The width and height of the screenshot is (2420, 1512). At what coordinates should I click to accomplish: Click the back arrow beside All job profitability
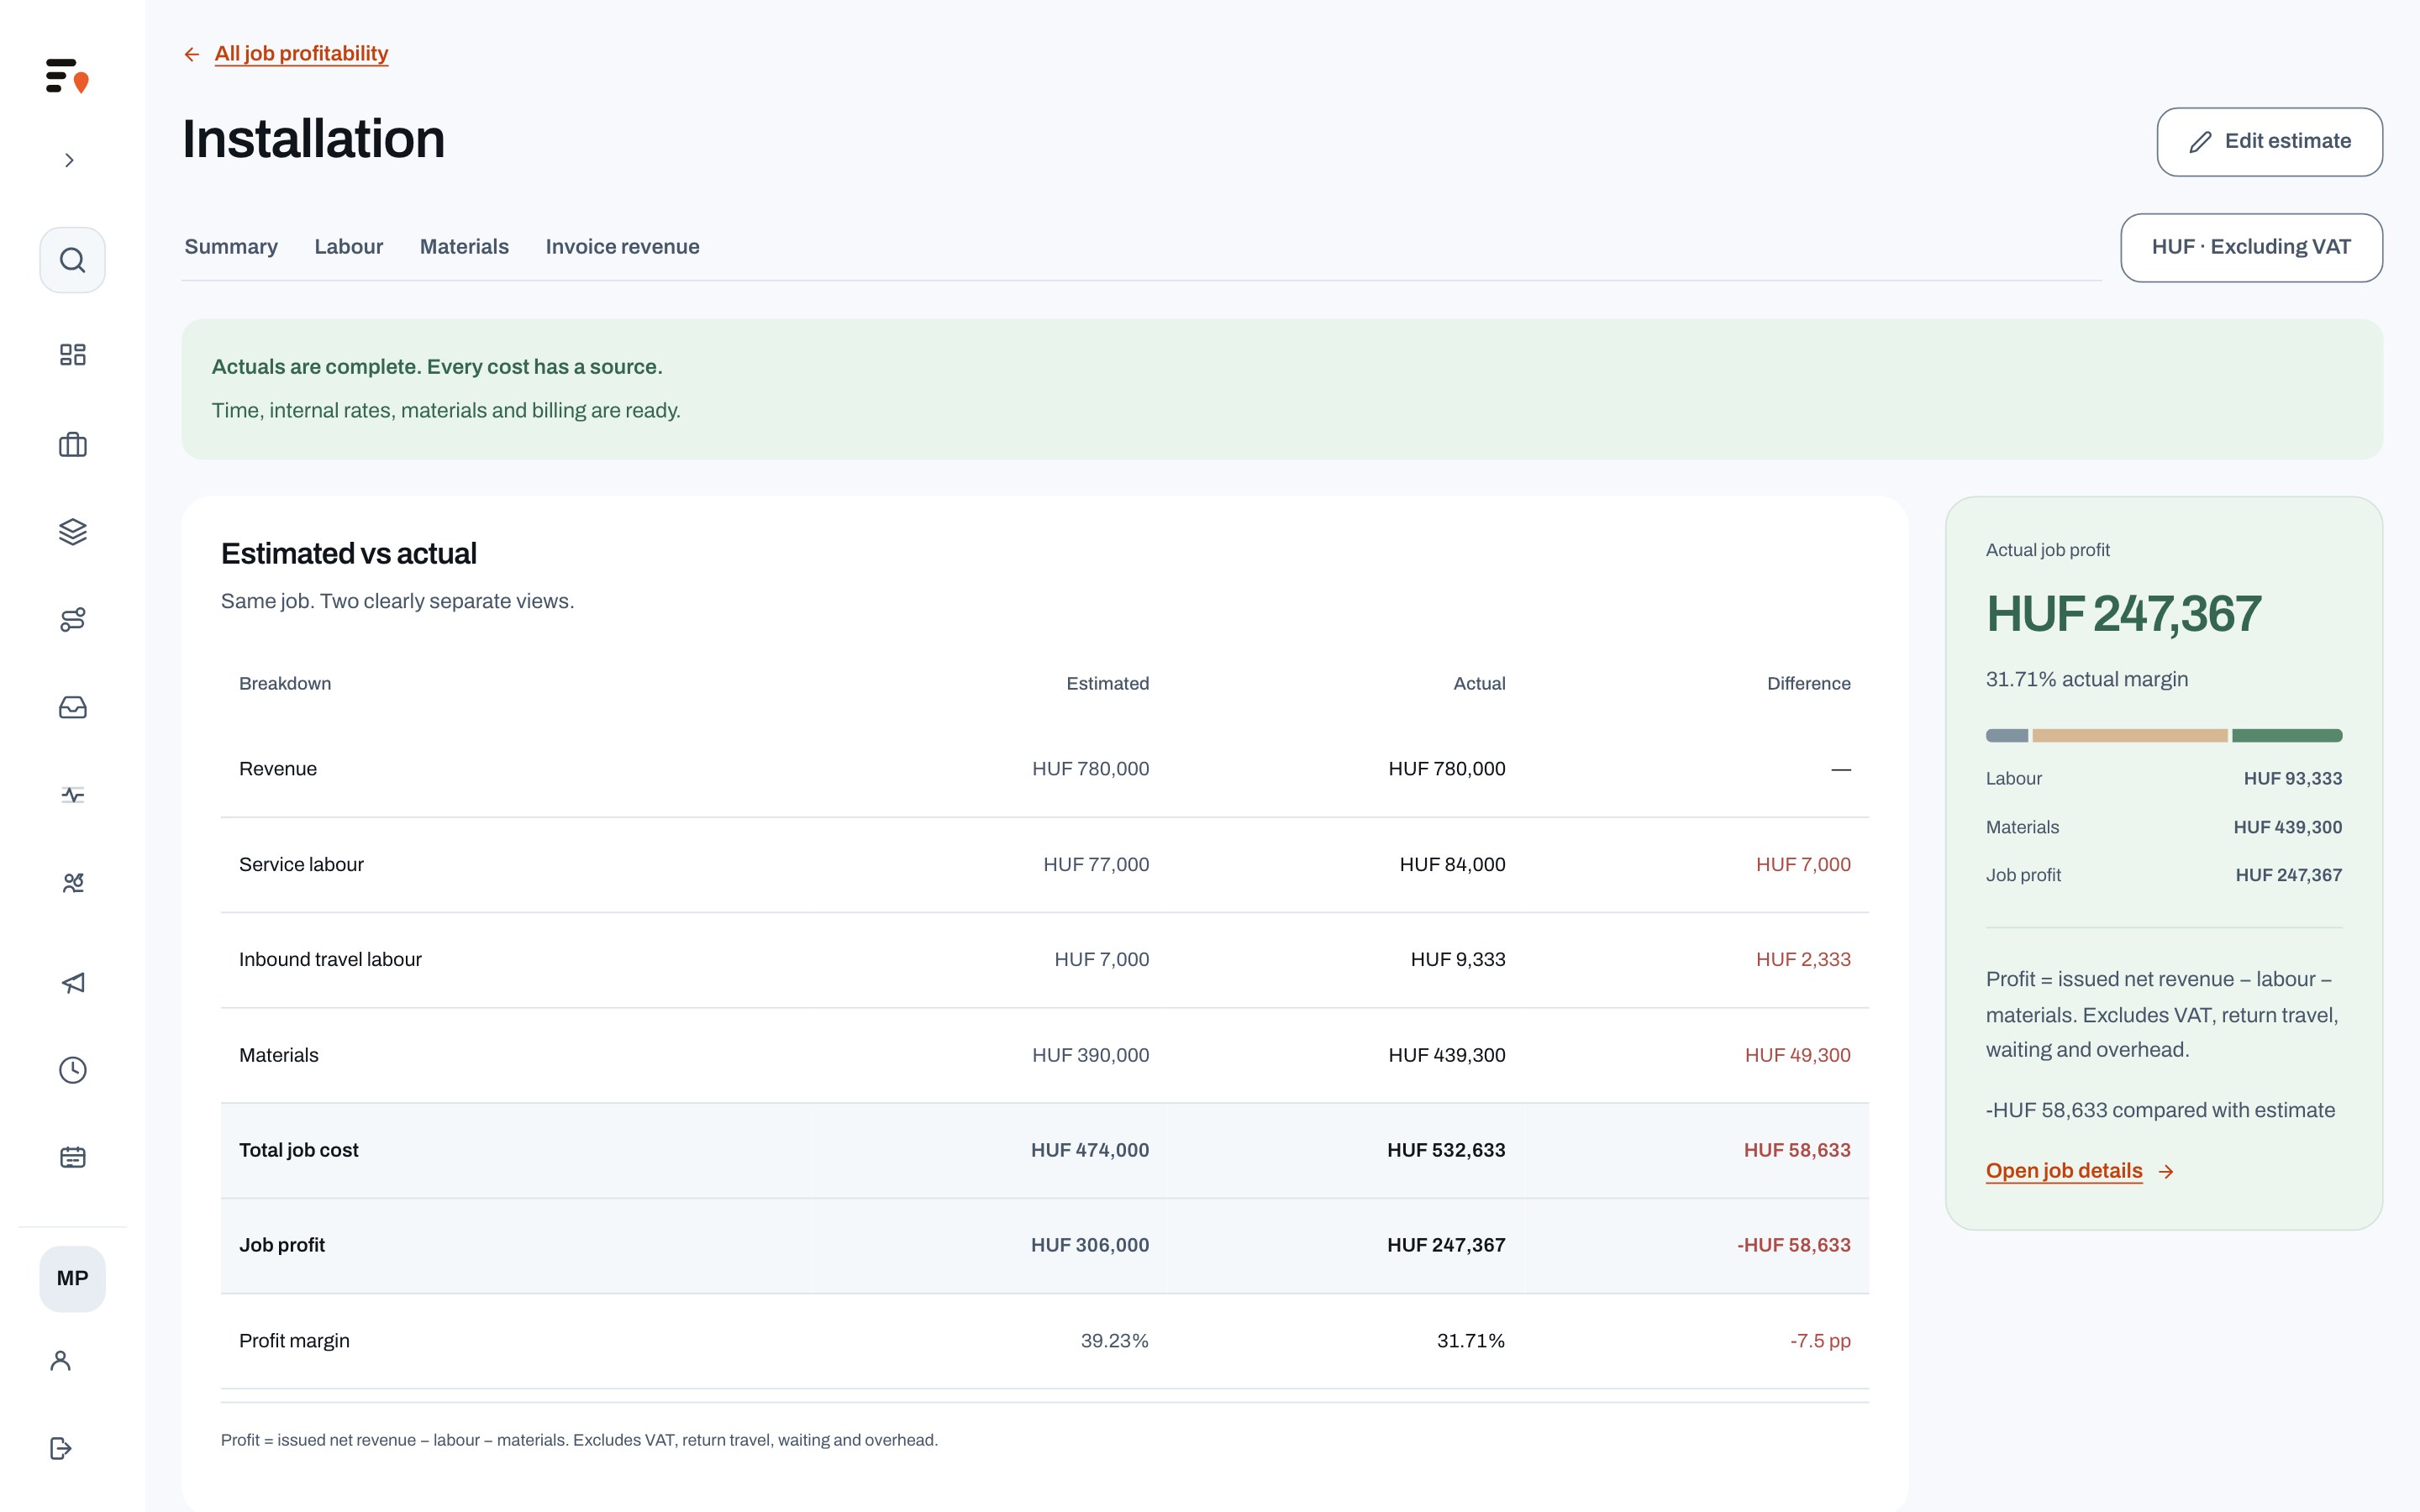pos(192,54)
